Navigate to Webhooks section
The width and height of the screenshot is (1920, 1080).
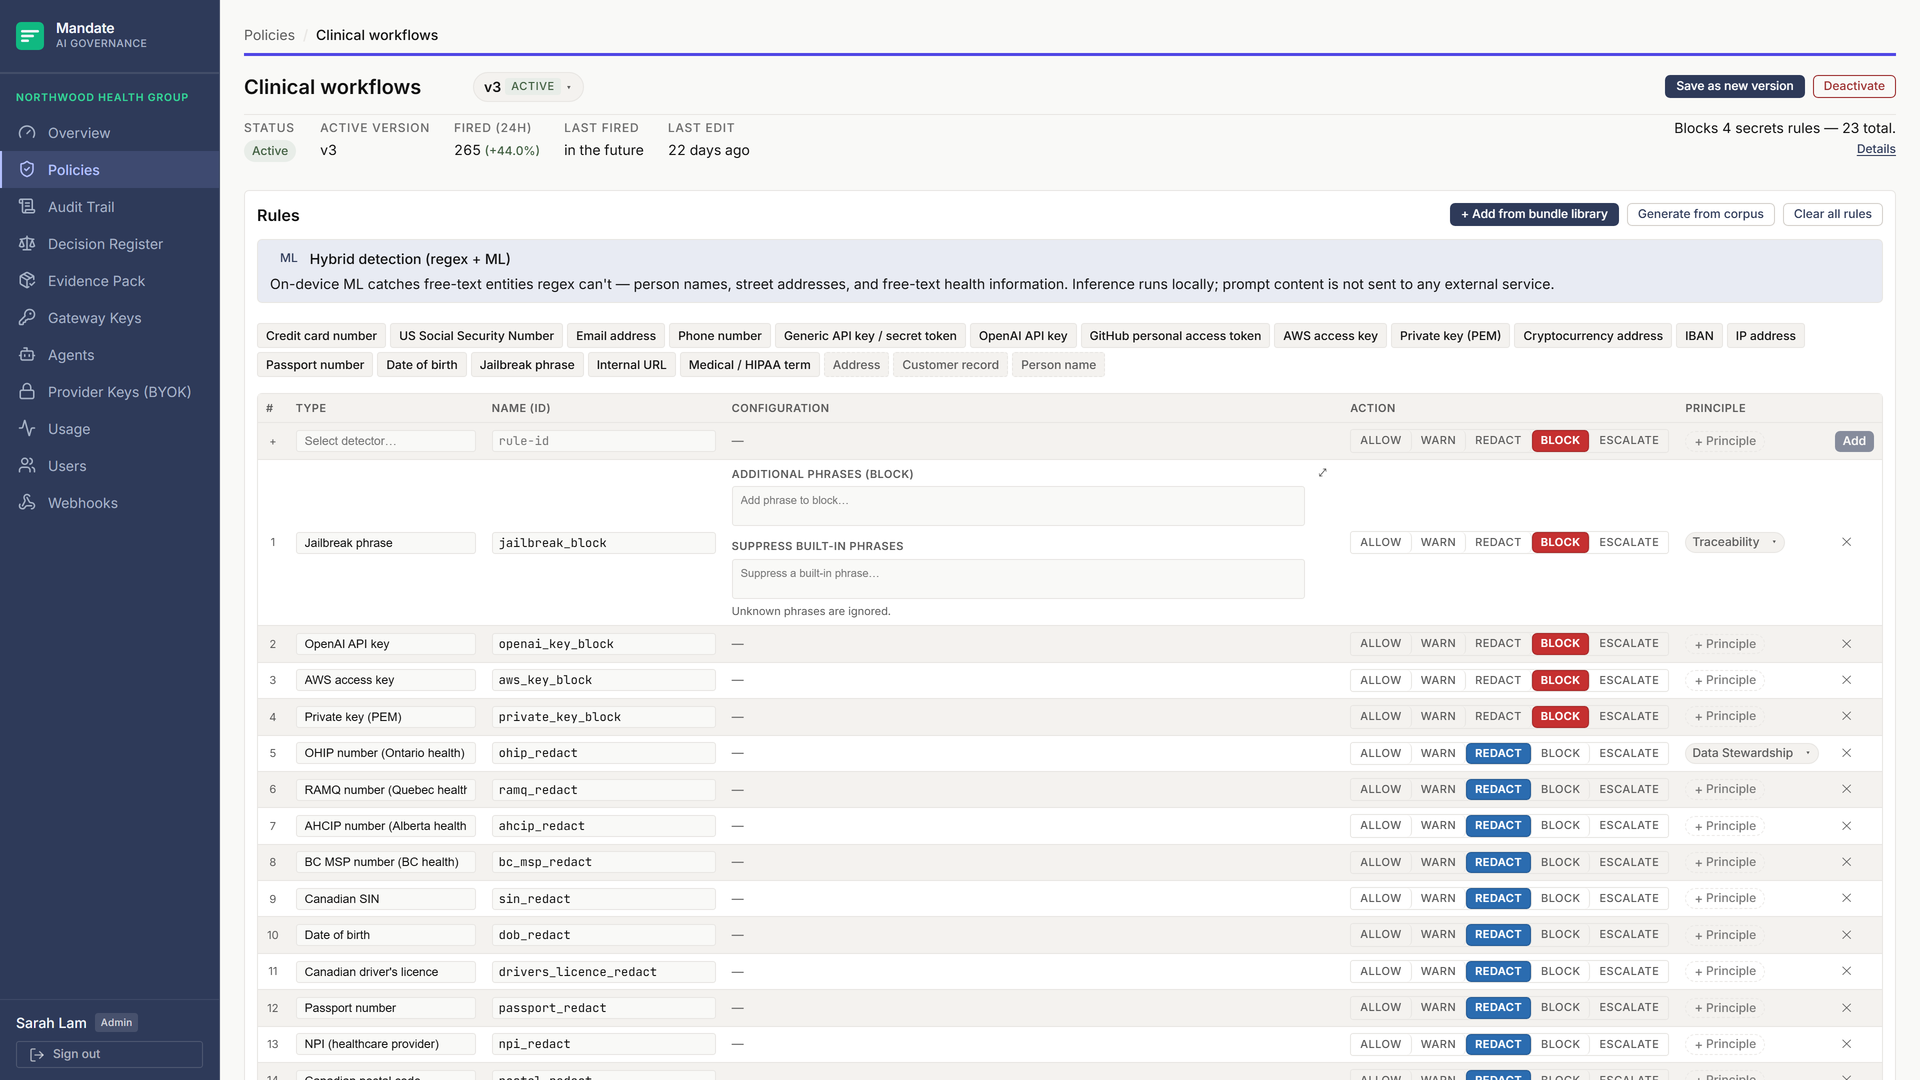110,503
